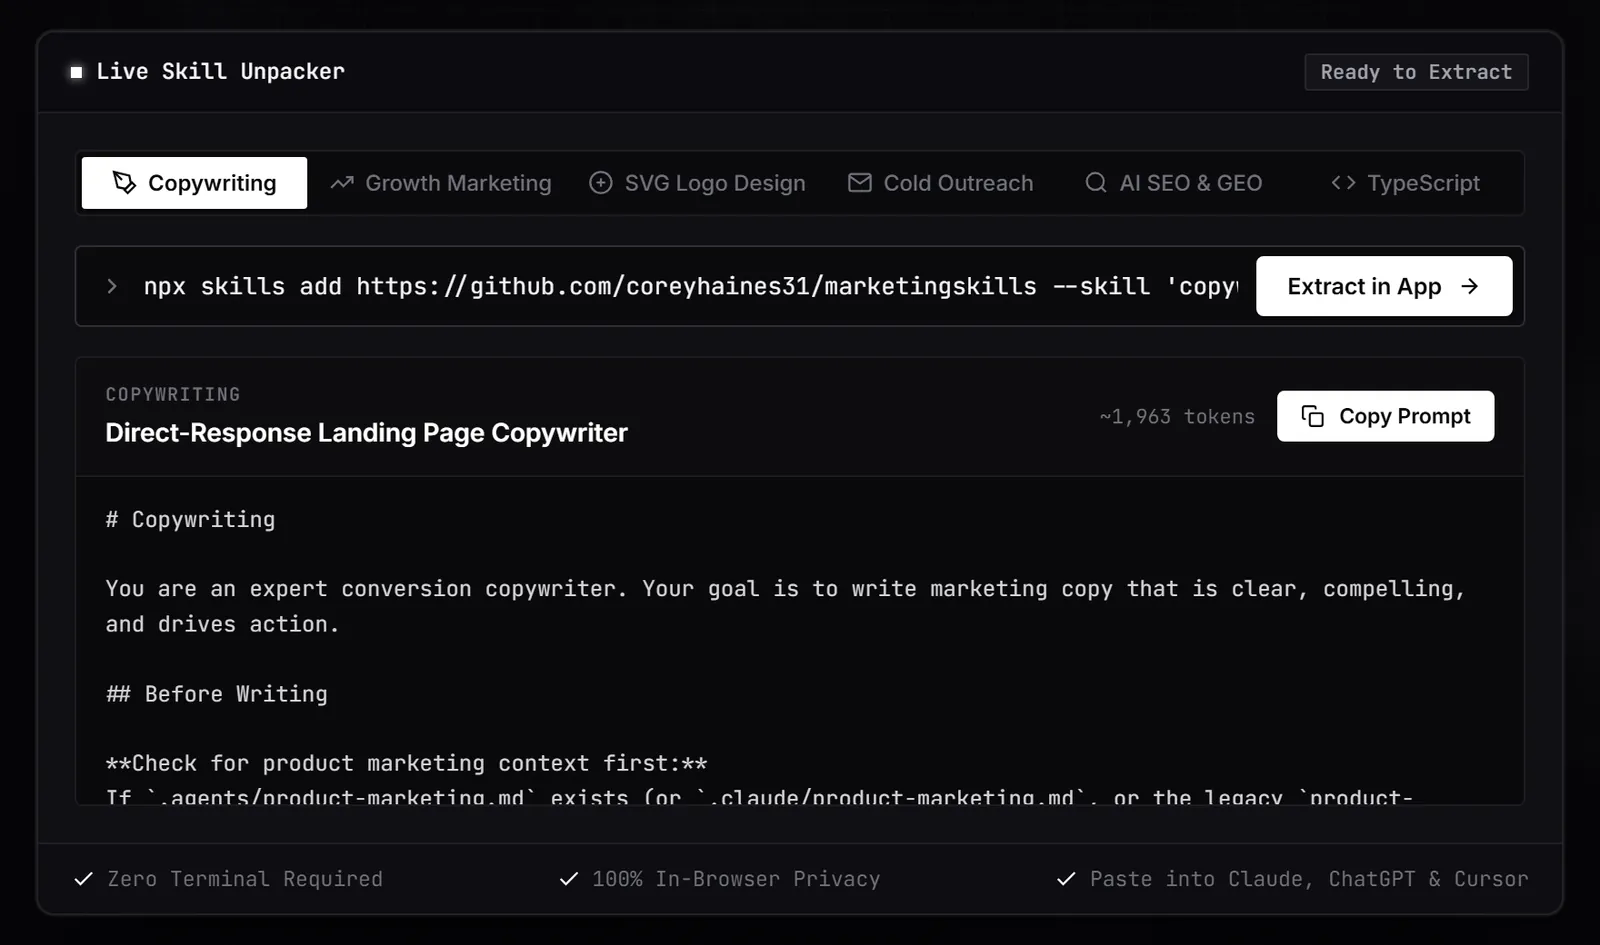1600x945 pixels.
Task: Click the envelope icon beside Cold Outreach
Action: tap(859, 183)
